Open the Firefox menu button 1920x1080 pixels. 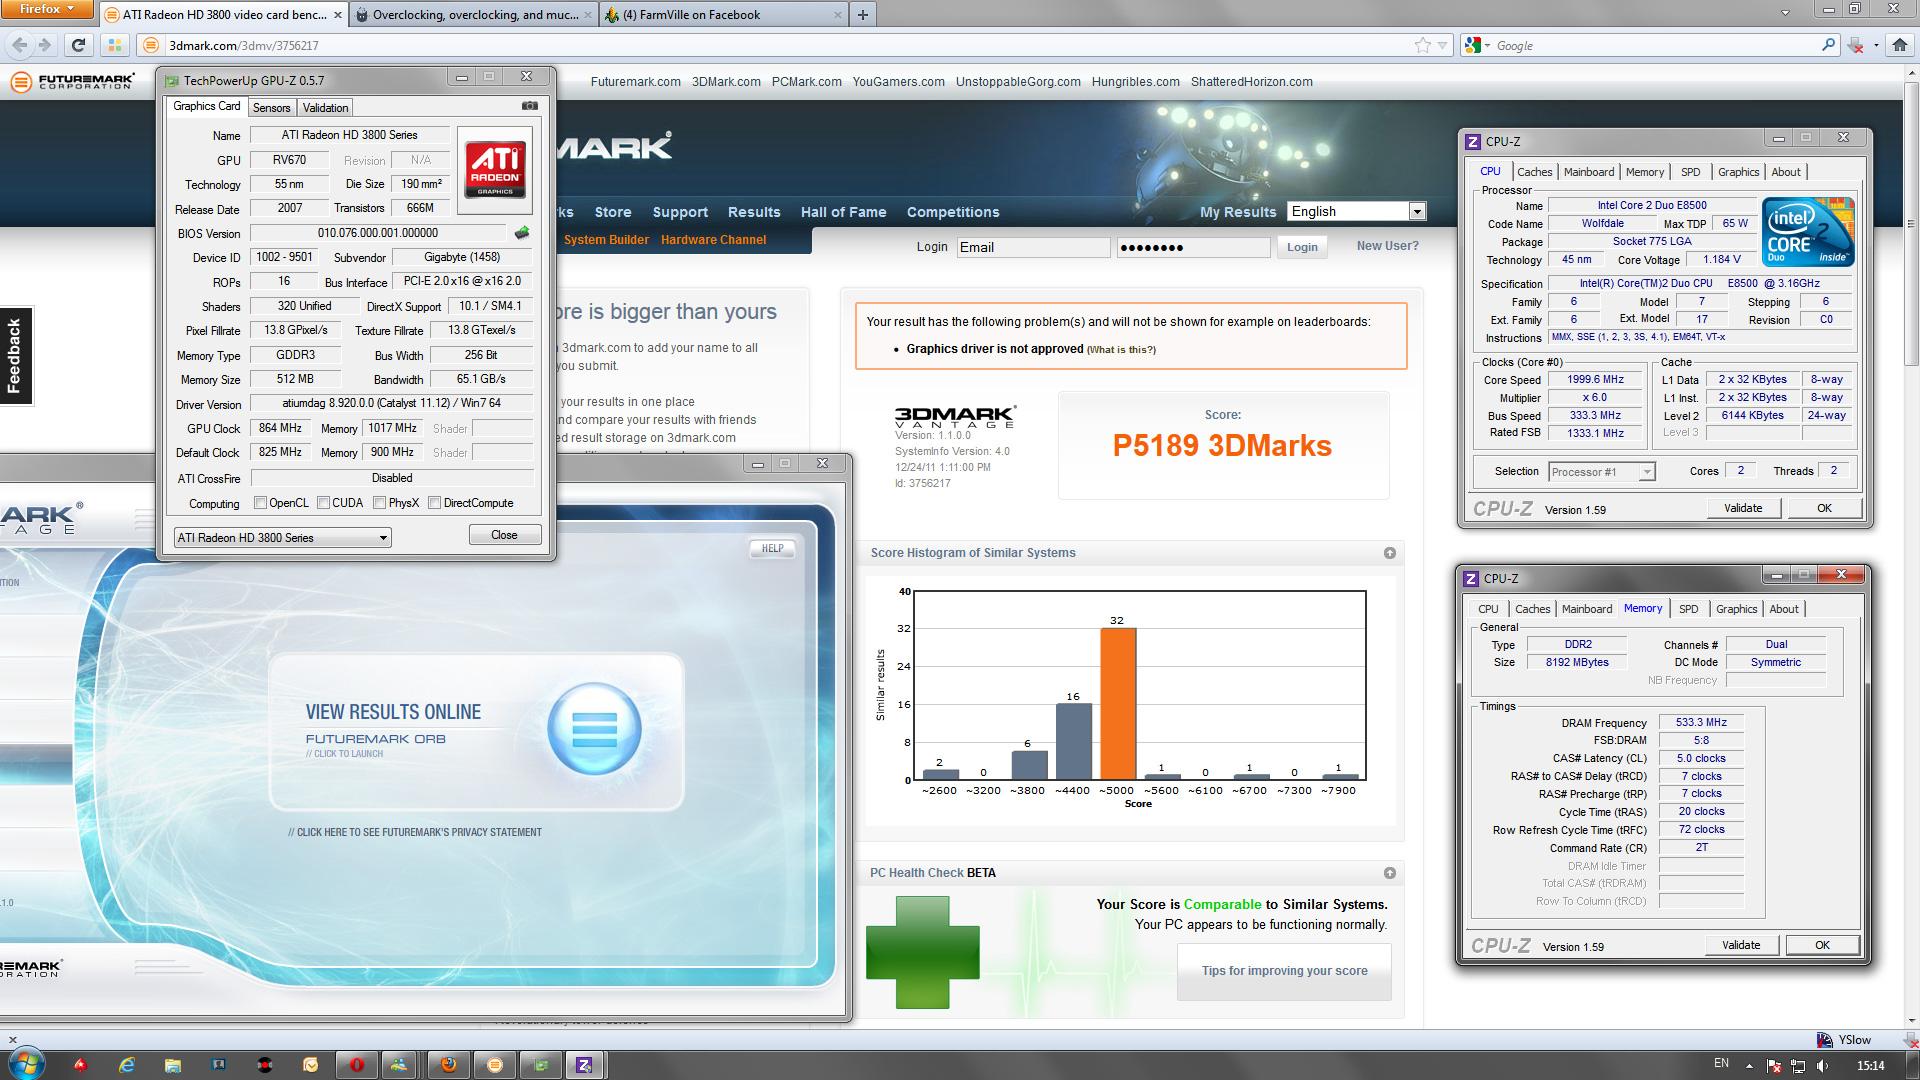coord(47,9)
